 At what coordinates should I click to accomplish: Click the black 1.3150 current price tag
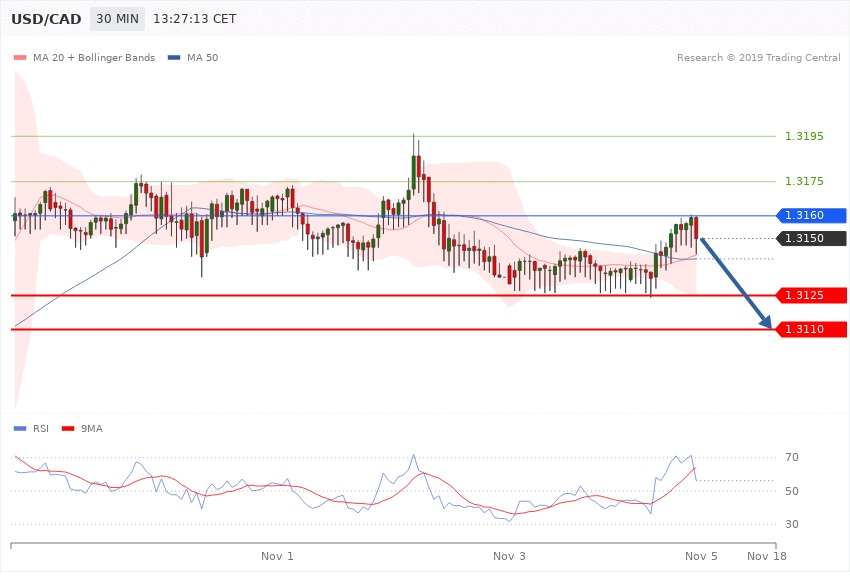coord(811,238)
